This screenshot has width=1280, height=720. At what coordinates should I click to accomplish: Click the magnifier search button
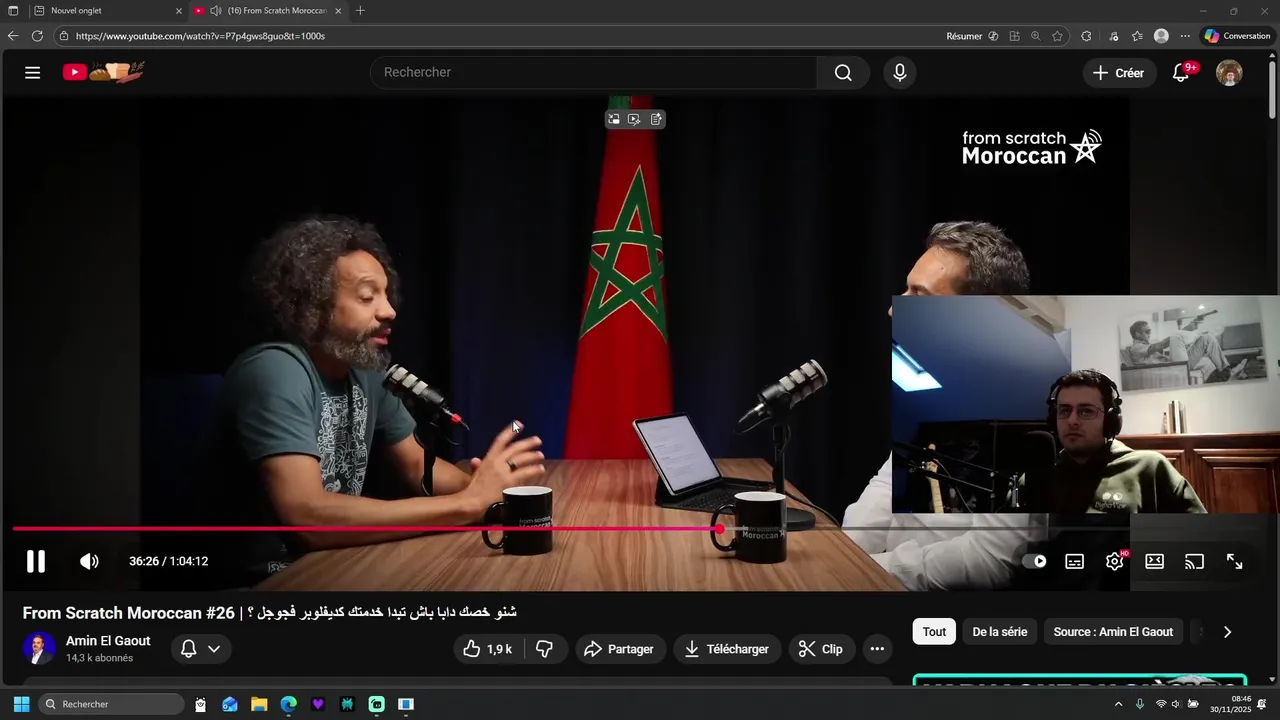pos(843,72)
